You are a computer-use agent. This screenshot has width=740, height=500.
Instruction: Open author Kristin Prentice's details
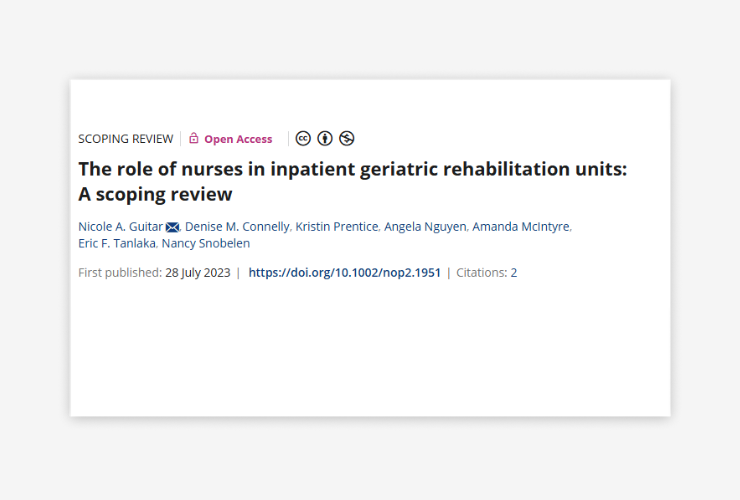[x=337, y=226]
